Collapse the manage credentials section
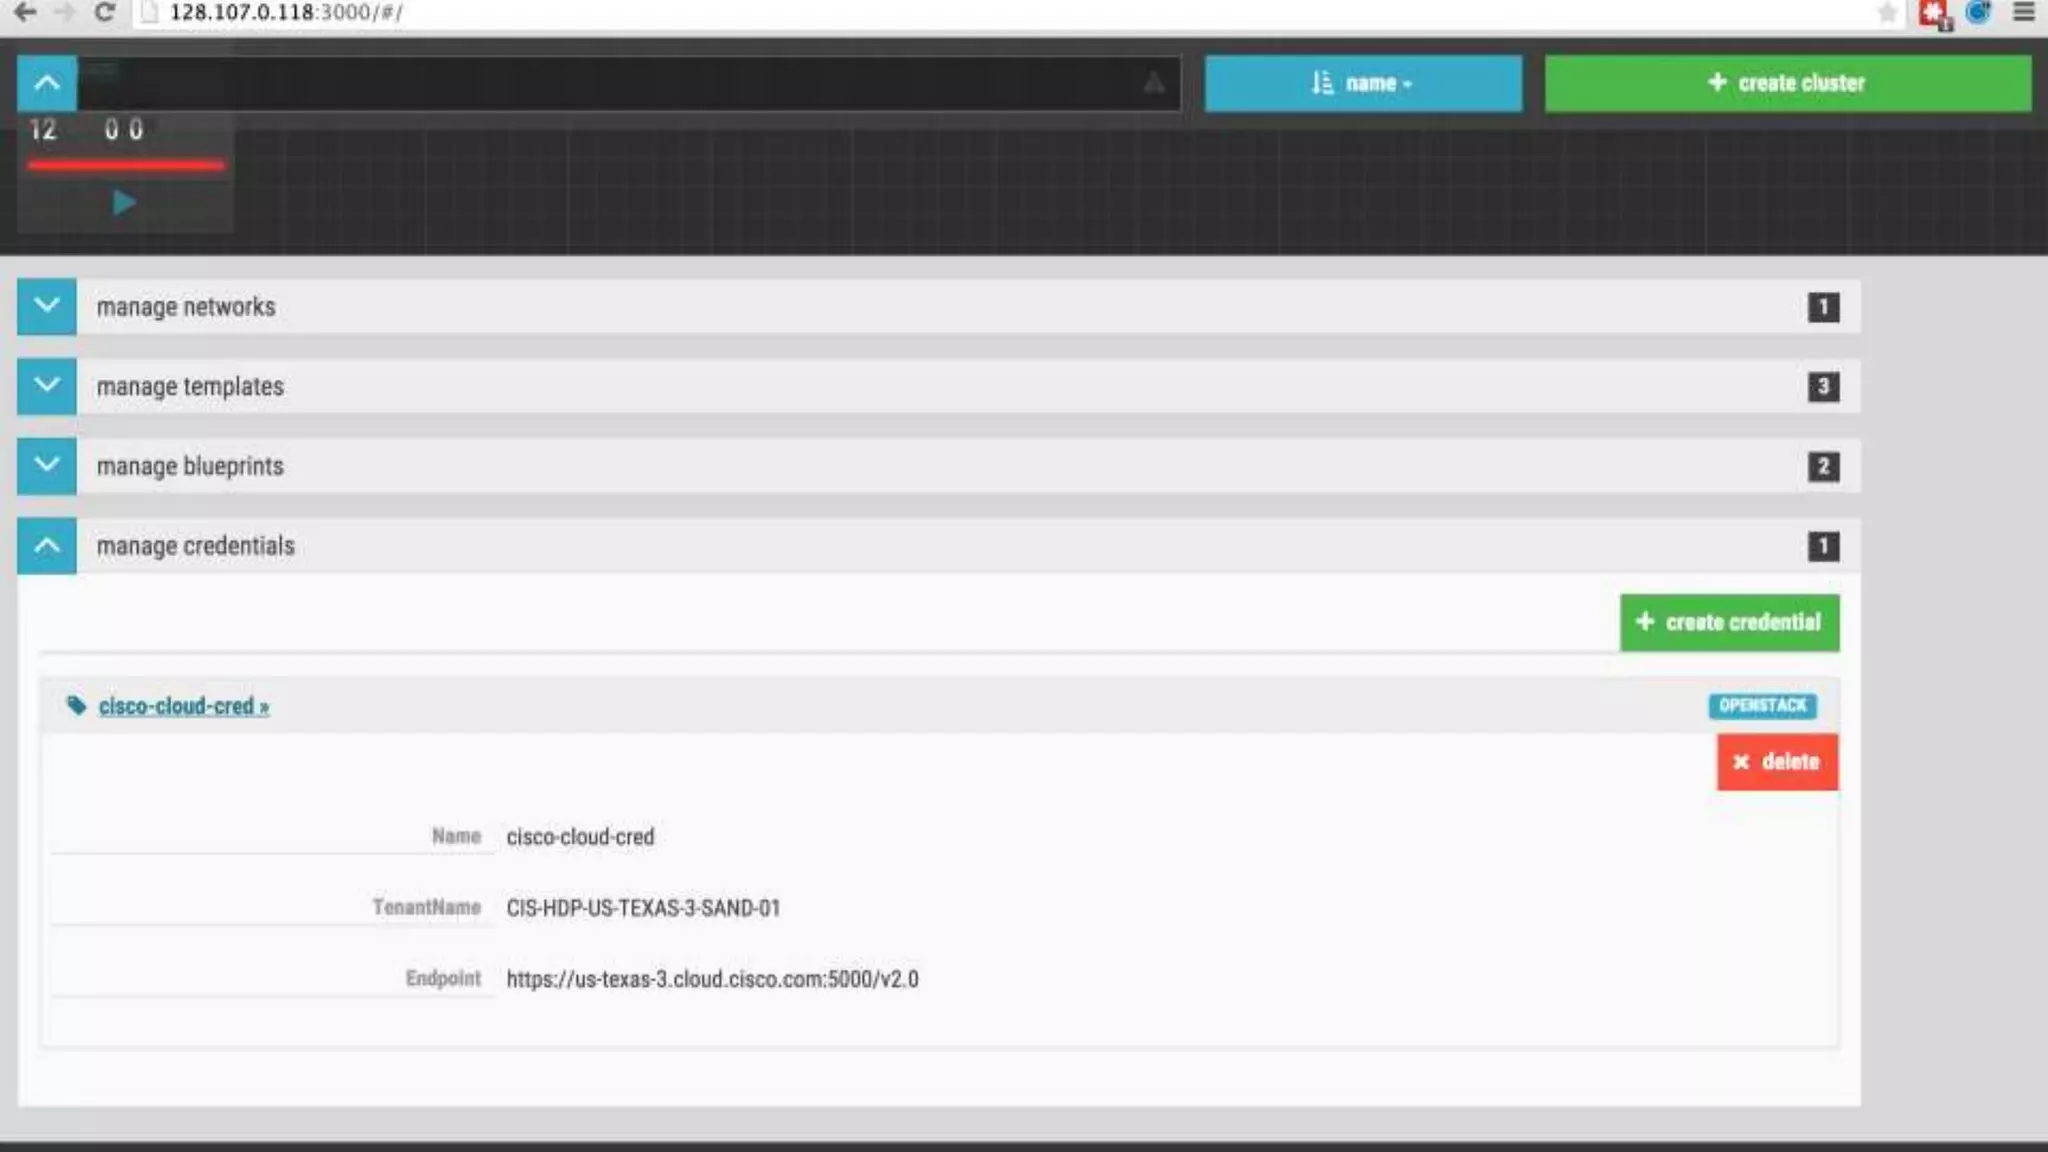The height and width of the screenshot is (1152, 2048). [47, 546]
